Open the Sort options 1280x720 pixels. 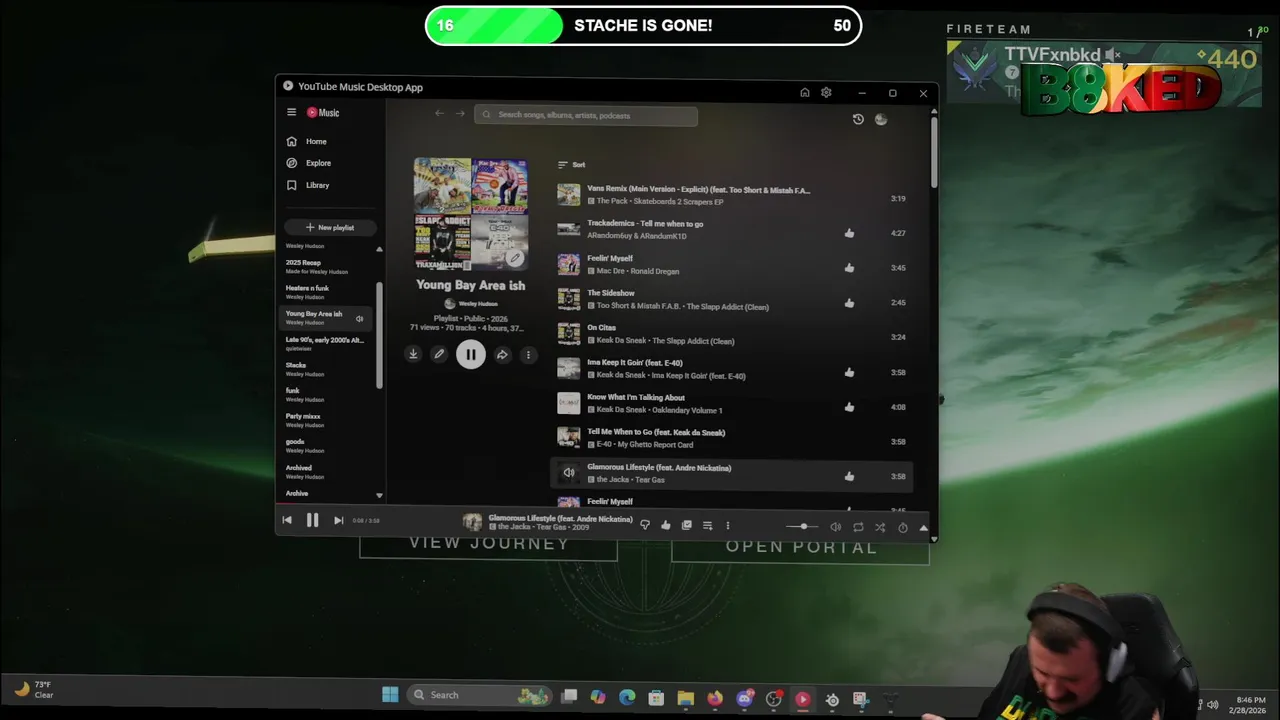[x=572, y=165]
